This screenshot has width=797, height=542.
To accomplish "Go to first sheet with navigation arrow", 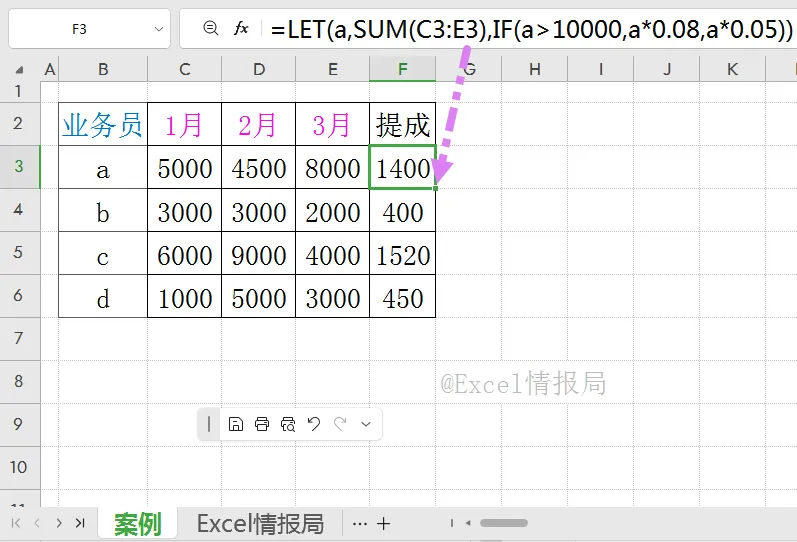I will (16, 523).
